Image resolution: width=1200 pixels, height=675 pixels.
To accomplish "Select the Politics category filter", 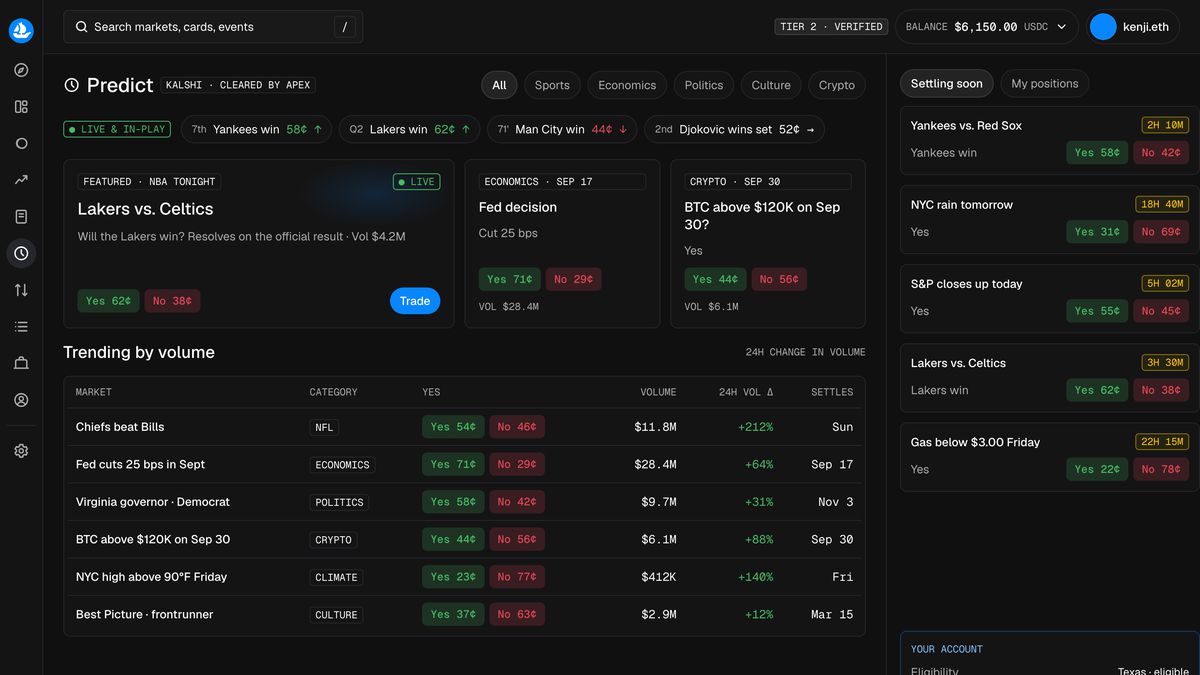I will [704, 85].
